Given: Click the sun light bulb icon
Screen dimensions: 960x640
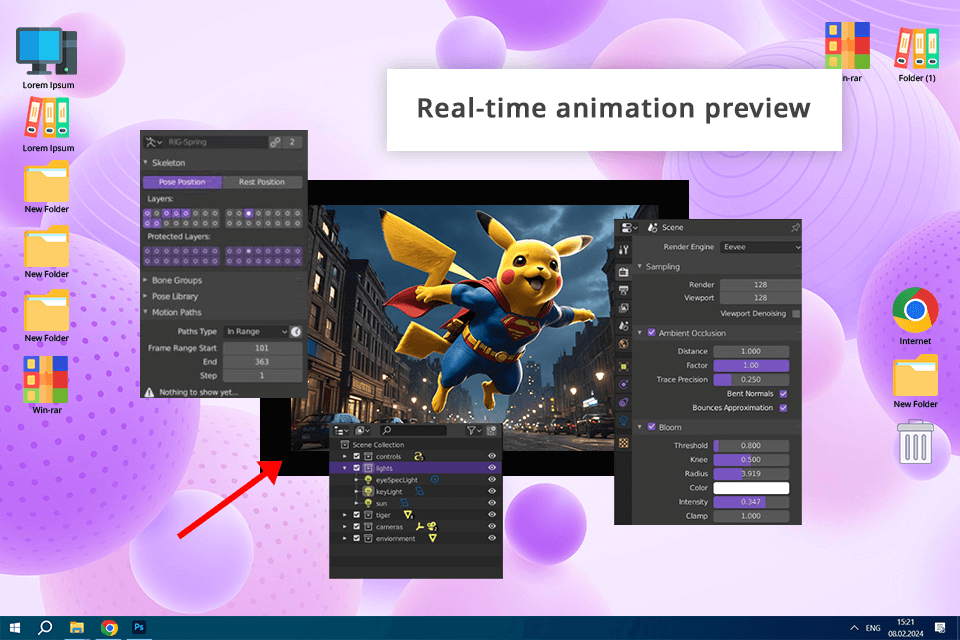Looking at the screenshot, I should [368, 503].
